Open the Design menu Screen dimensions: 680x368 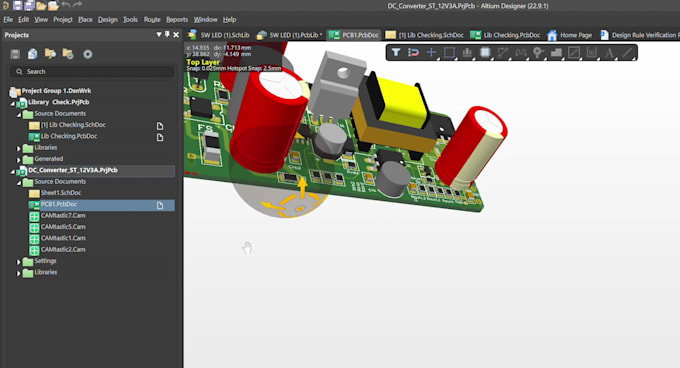(x=108, y=20)
